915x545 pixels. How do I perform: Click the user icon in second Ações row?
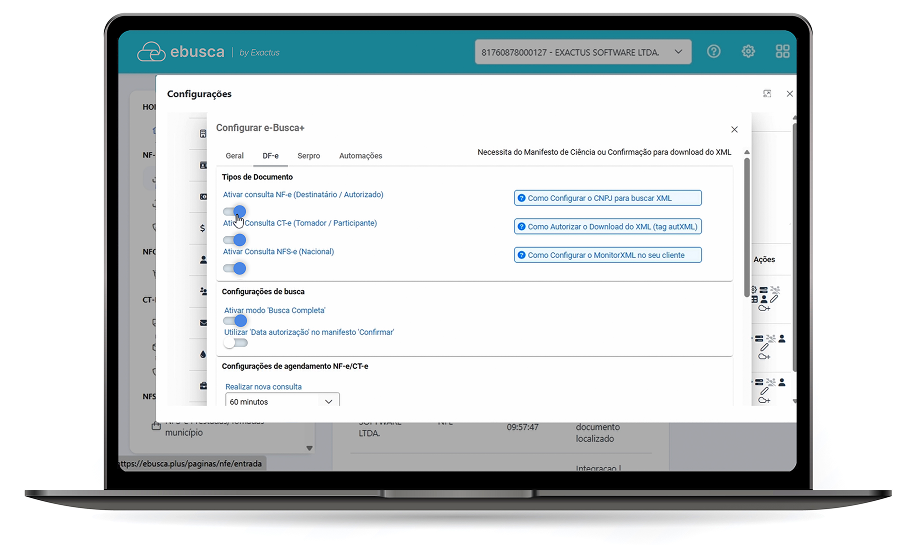click(782, 338)
